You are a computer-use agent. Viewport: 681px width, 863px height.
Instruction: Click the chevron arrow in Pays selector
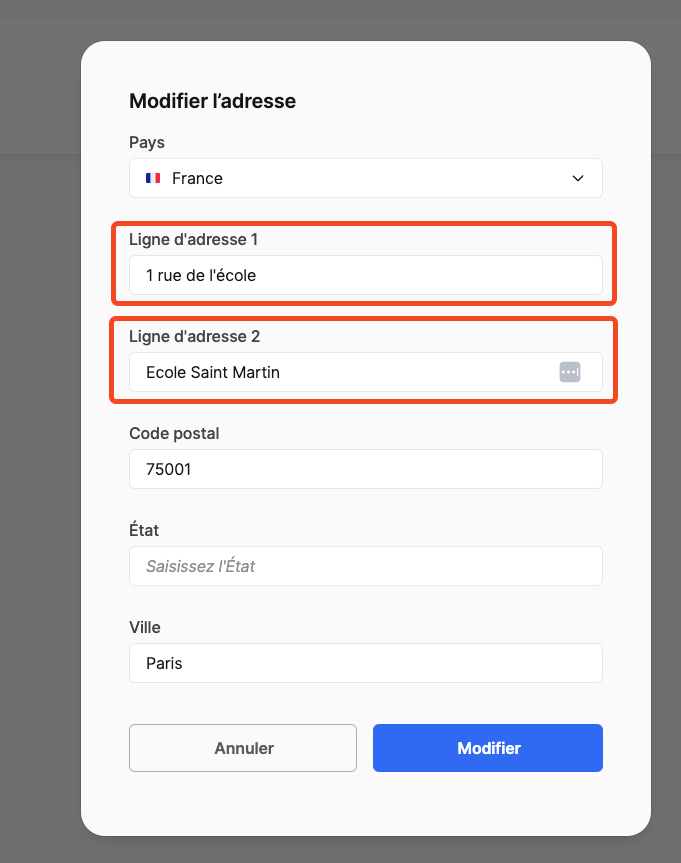[578, 178]
